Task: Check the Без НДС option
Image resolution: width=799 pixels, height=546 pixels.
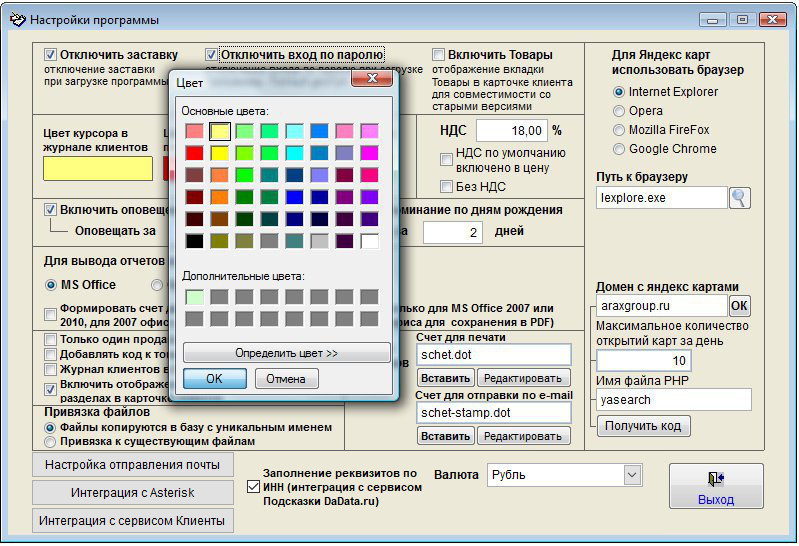Action: 447,186
